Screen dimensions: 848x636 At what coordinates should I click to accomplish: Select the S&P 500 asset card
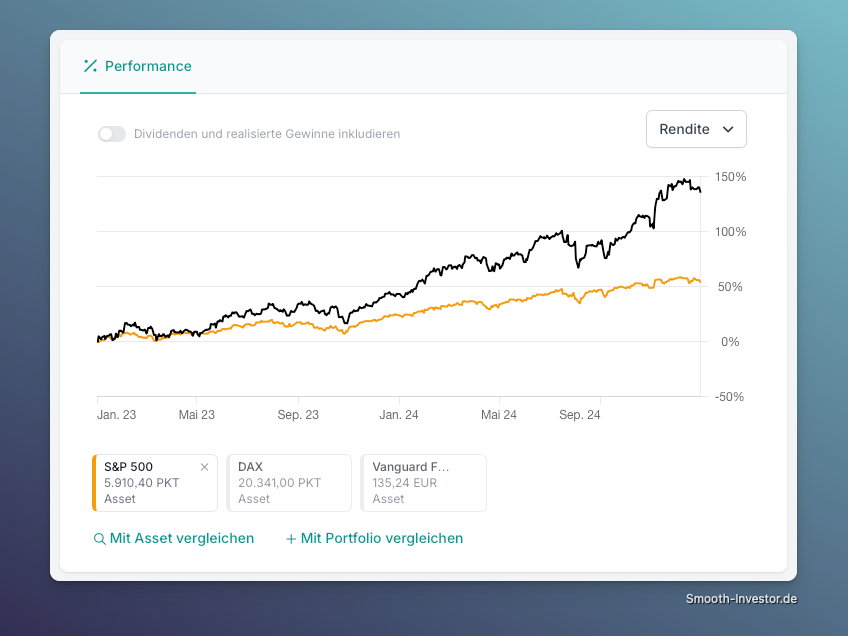pos(155,483)
